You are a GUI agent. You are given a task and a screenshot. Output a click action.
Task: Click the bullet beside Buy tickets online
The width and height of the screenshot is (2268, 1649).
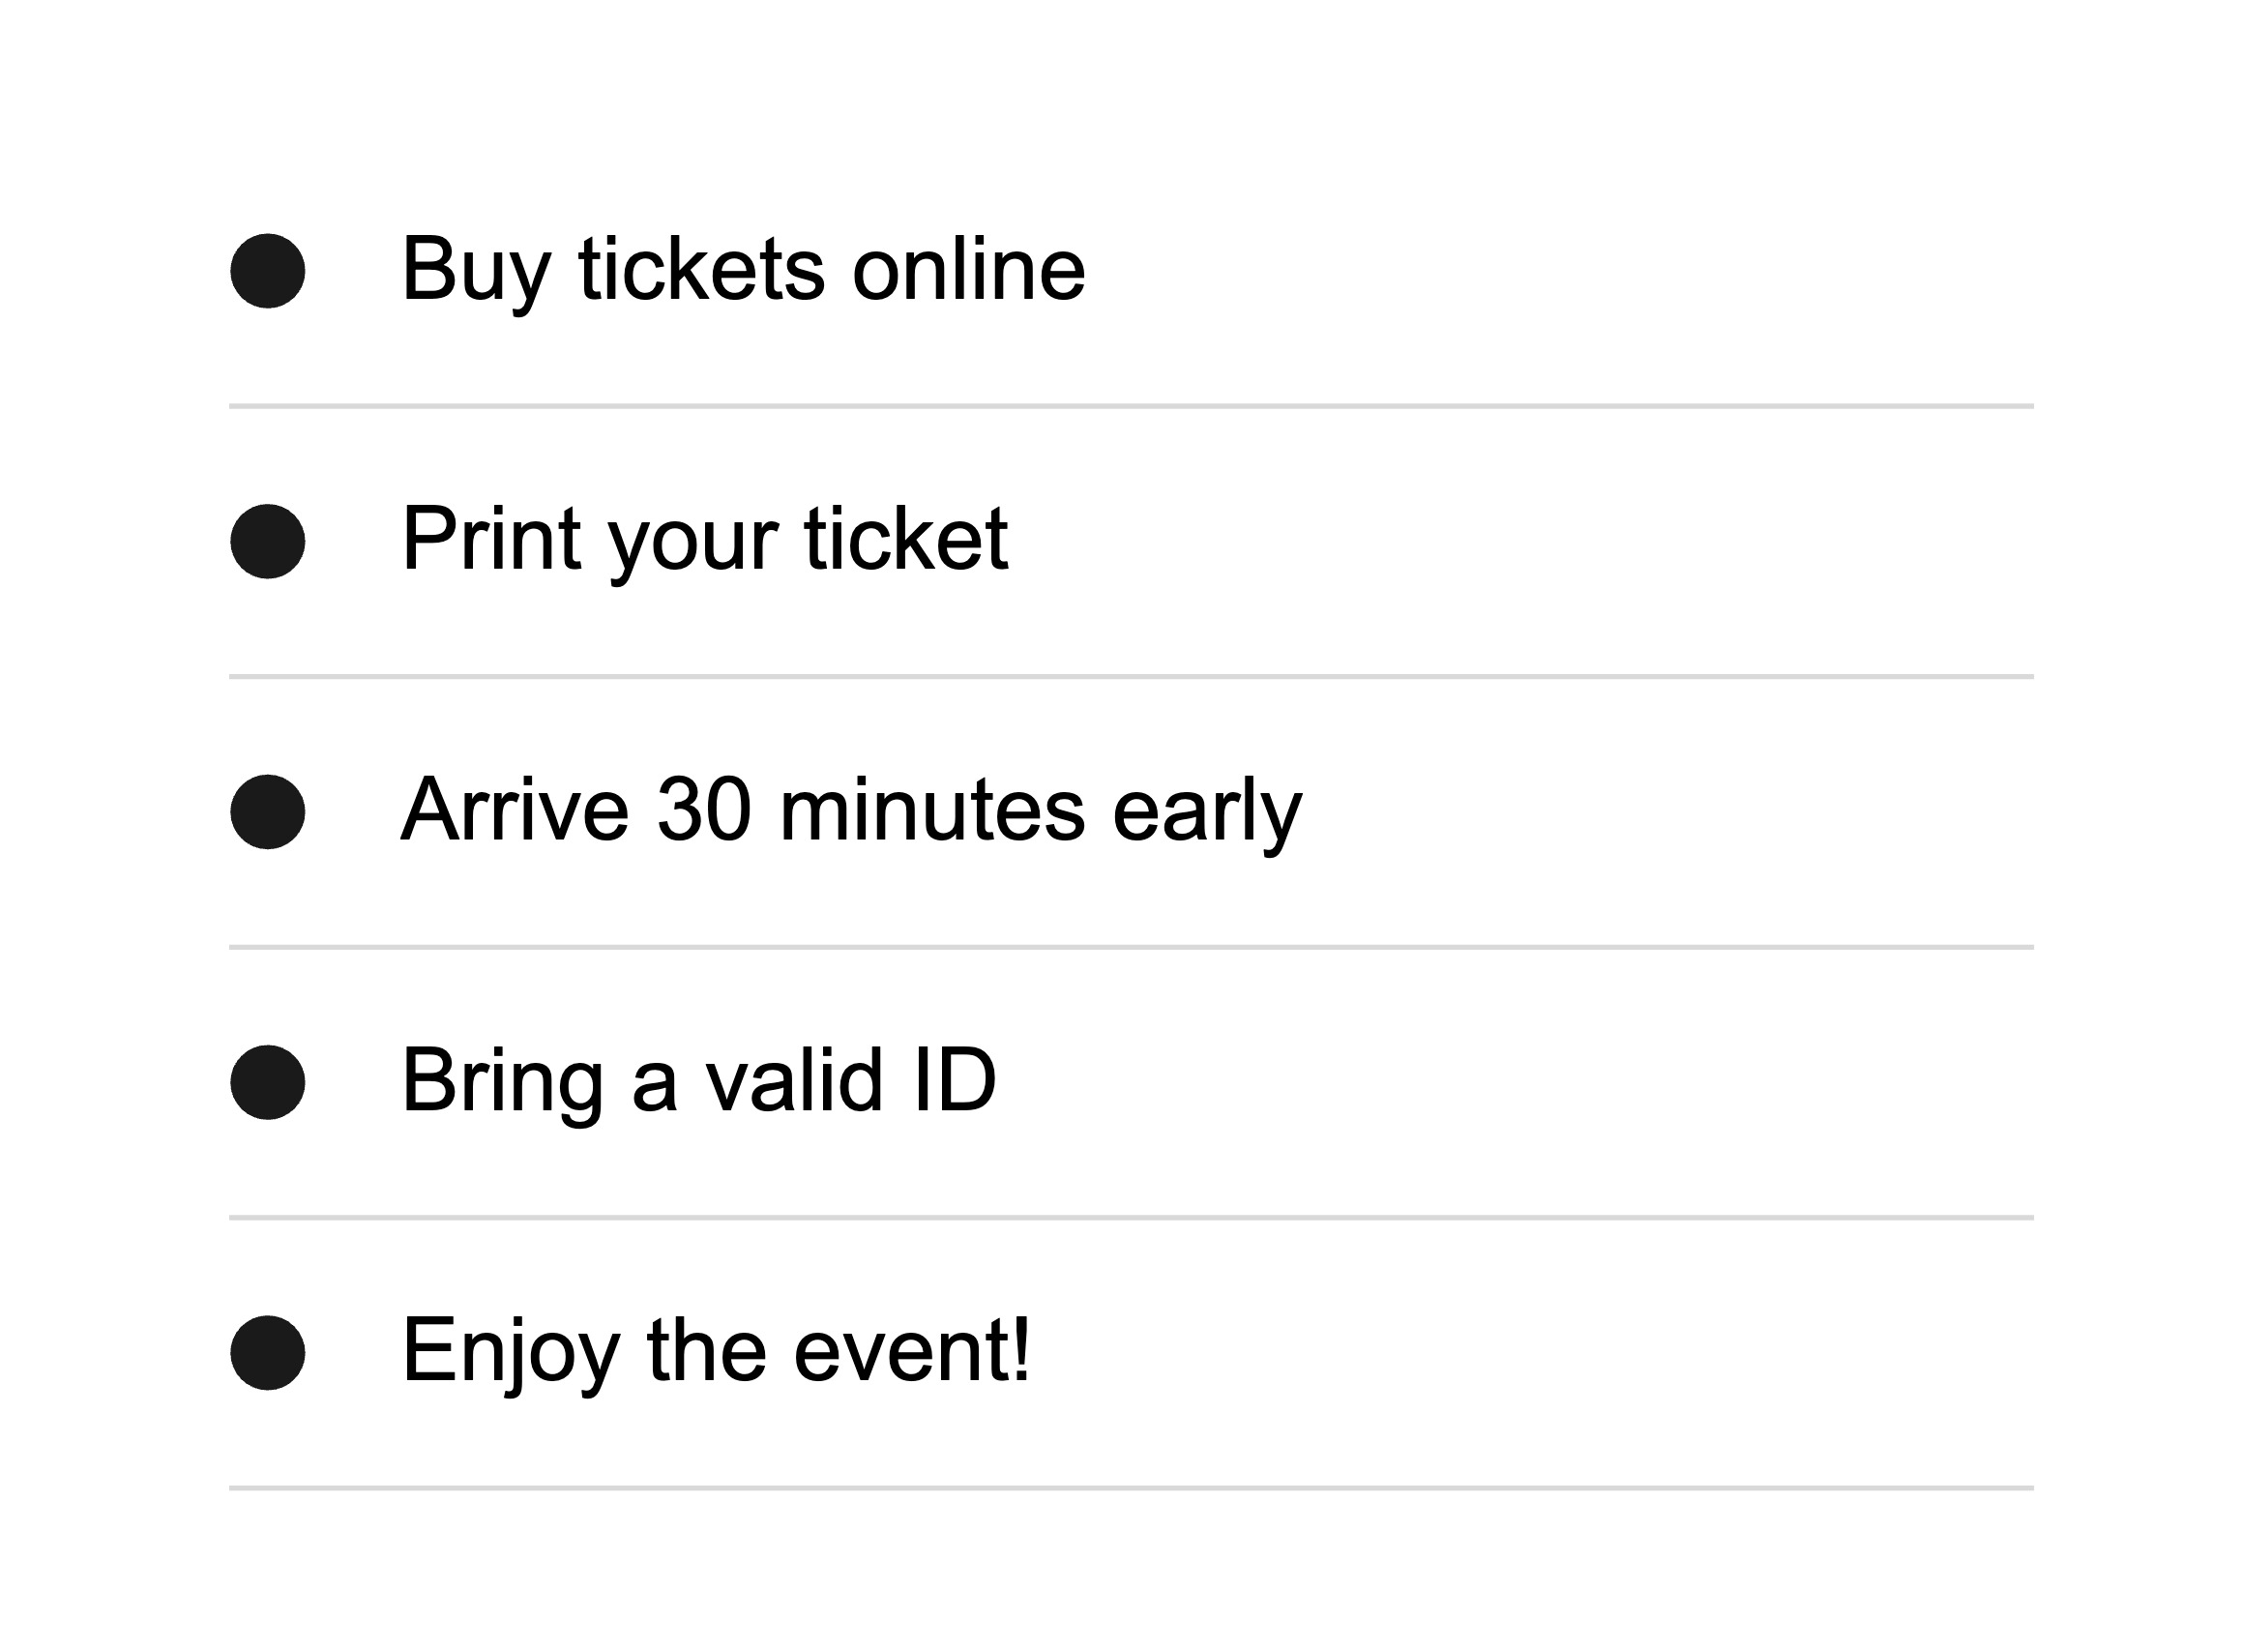tap(267, 271)
